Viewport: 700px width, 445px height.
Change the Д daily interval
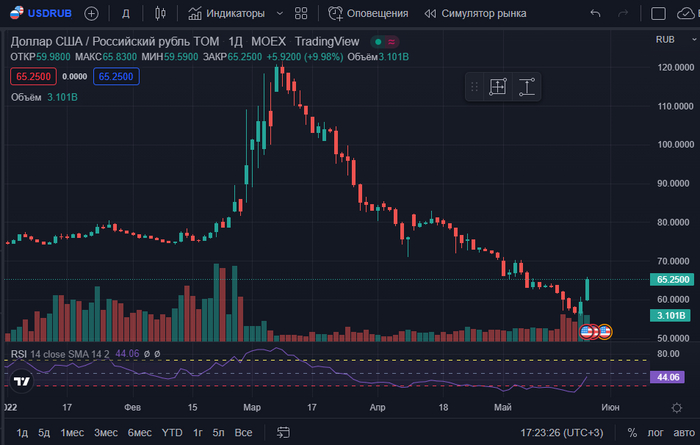point(126,13)
